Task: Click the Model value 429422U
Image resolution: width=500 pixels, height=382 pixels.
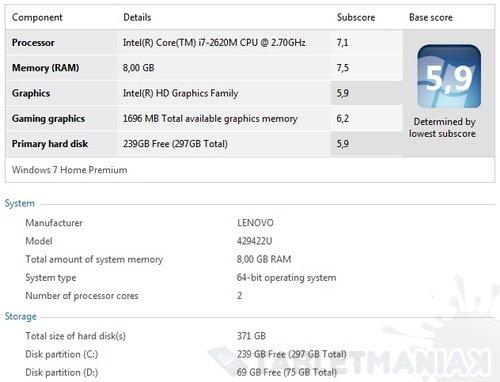Action: click(254, 241)
